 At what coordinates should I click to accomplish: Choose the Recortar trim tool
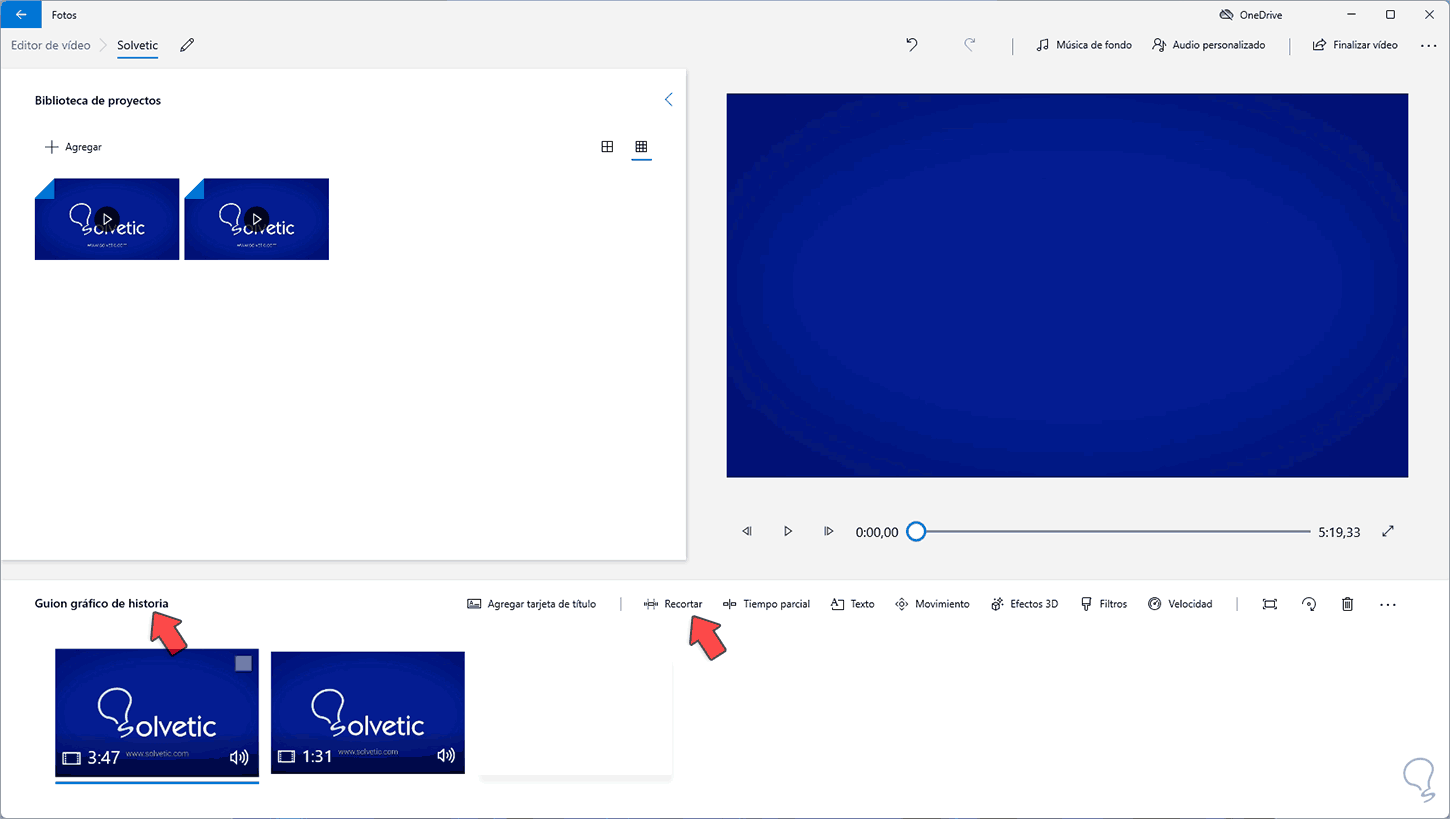(x=673, y=604)
